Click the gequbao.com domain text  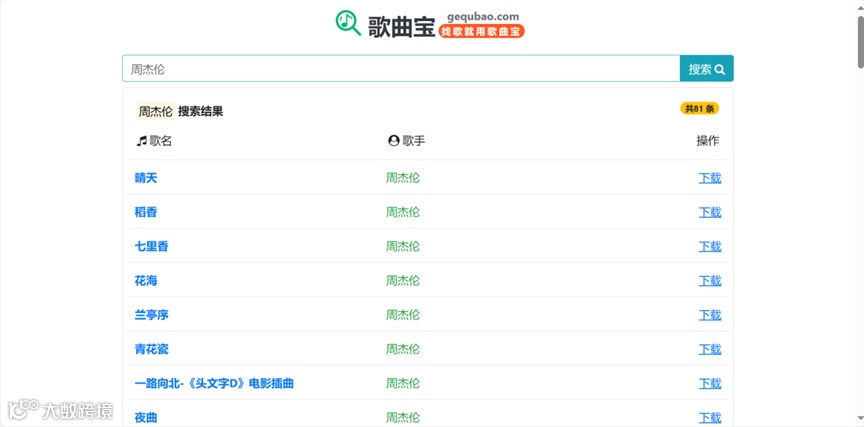483,17
